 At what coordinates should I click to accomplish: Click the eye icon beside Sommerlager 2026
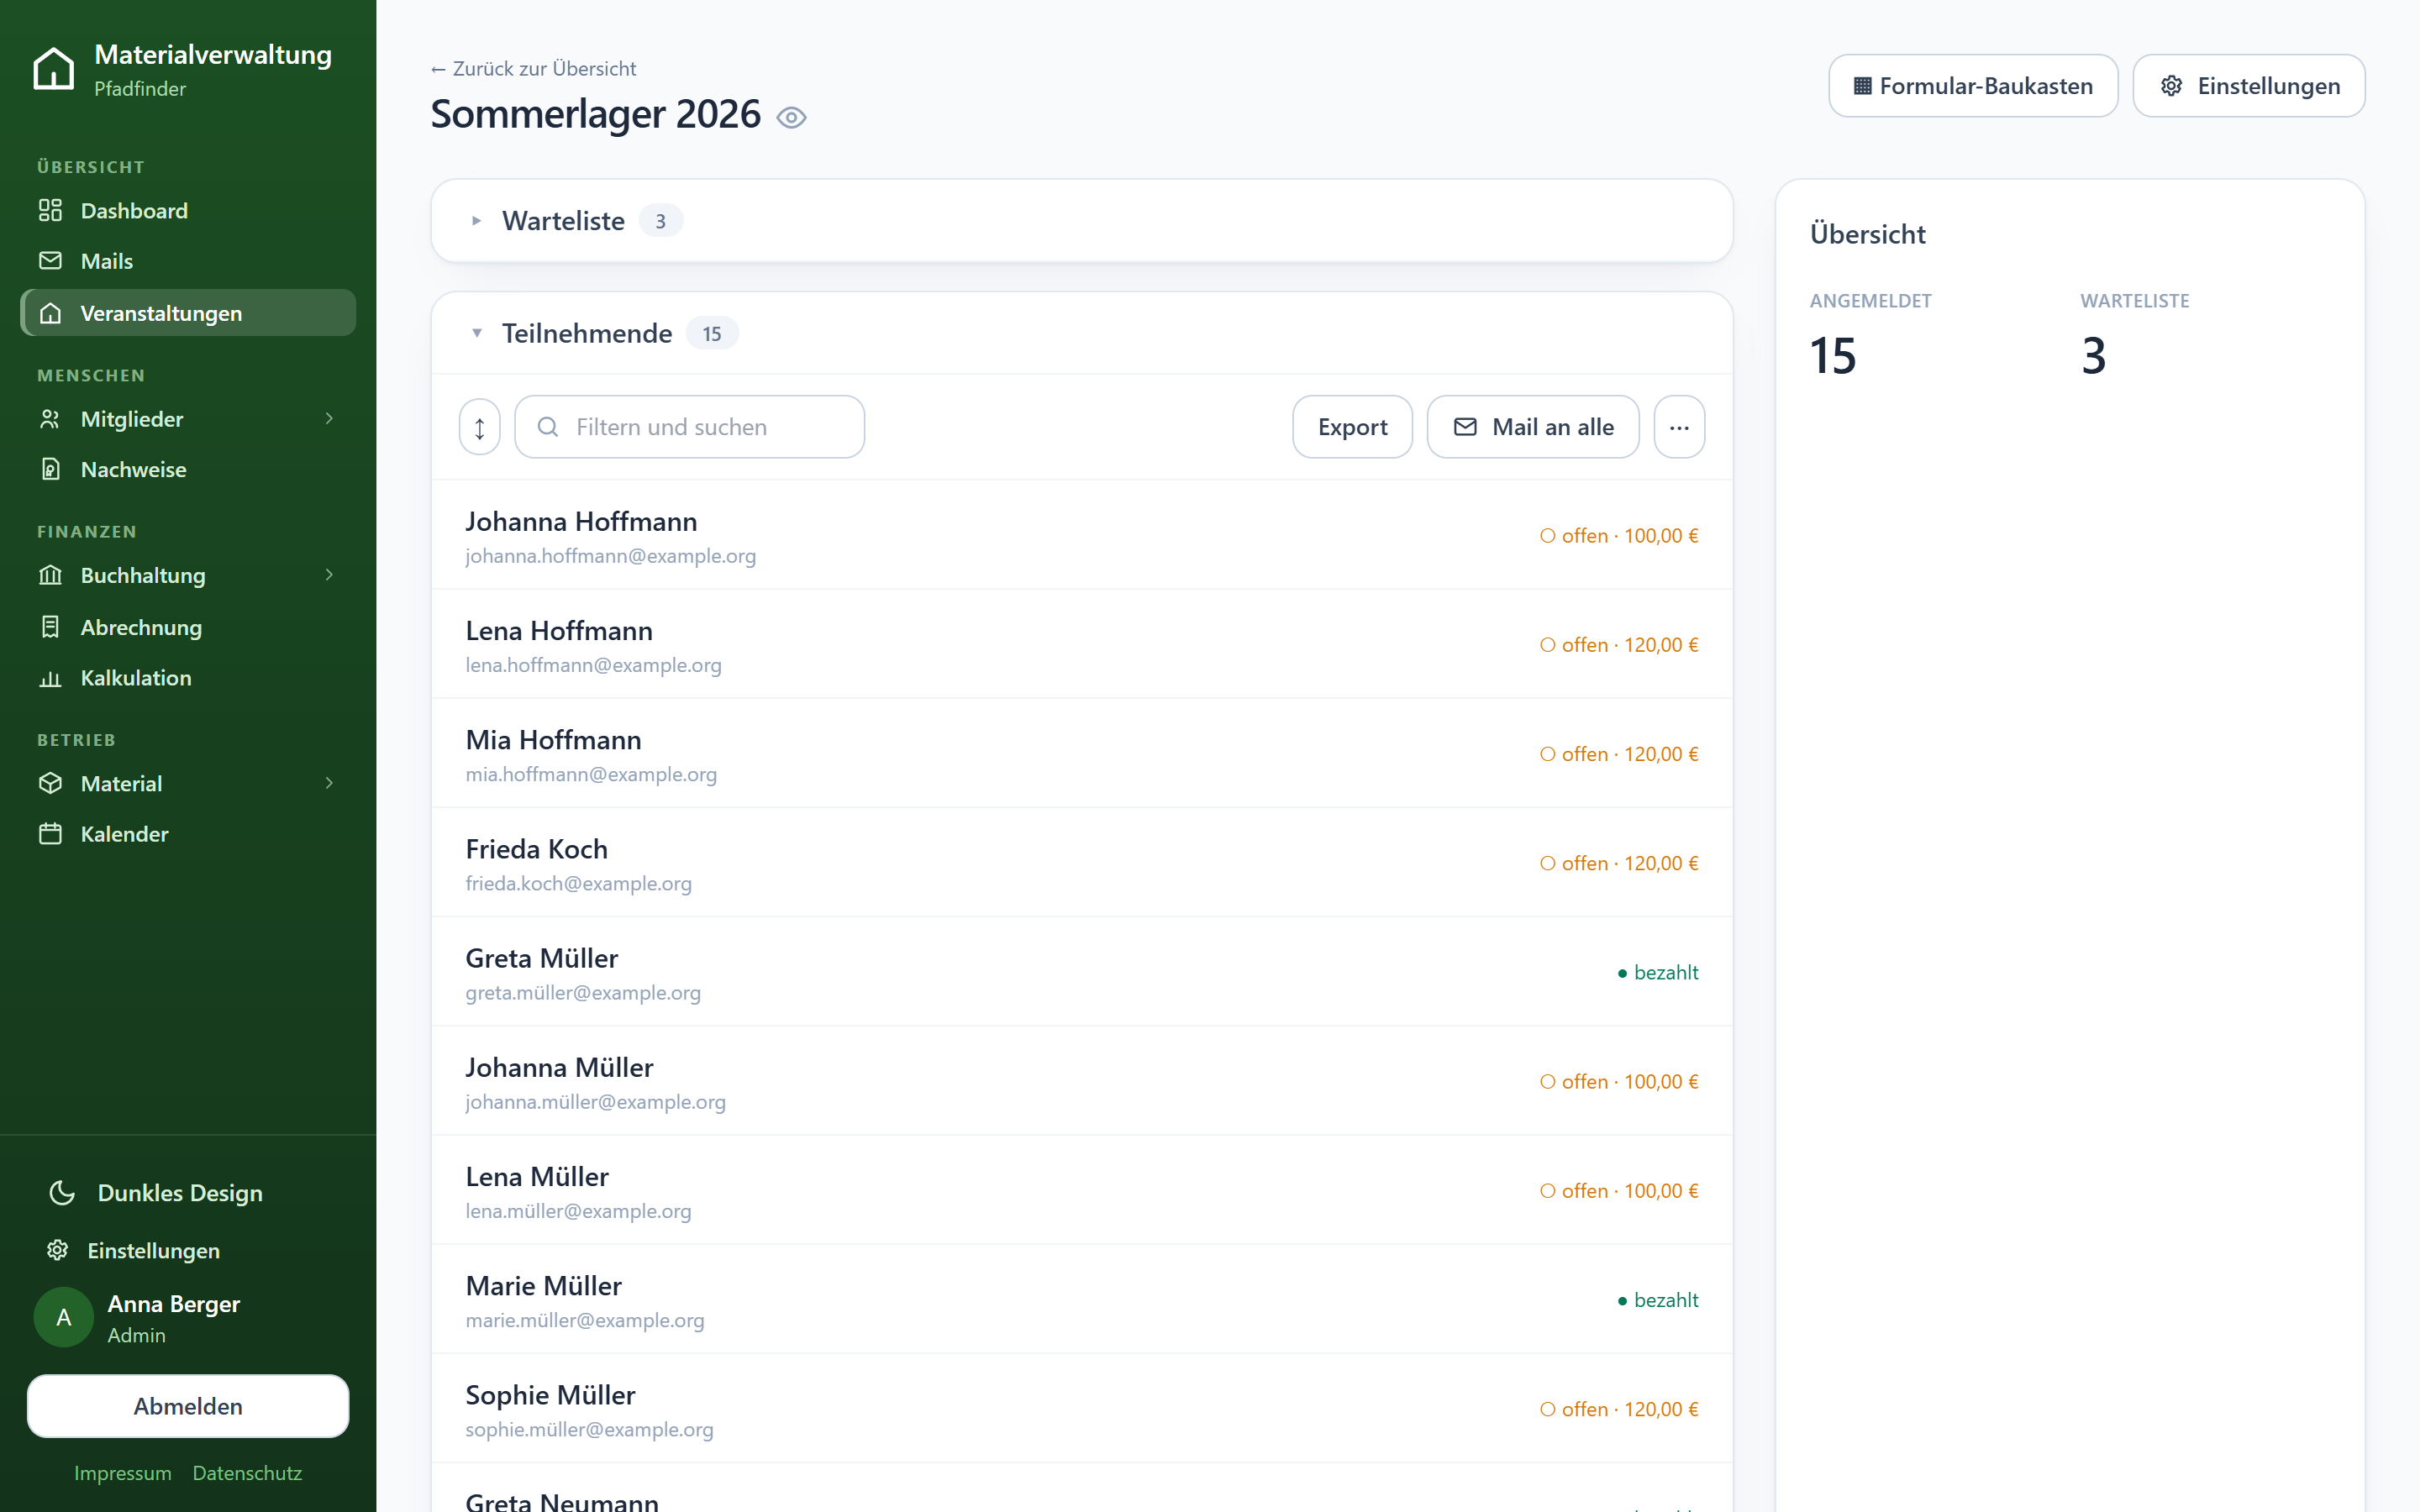[791, 117]
